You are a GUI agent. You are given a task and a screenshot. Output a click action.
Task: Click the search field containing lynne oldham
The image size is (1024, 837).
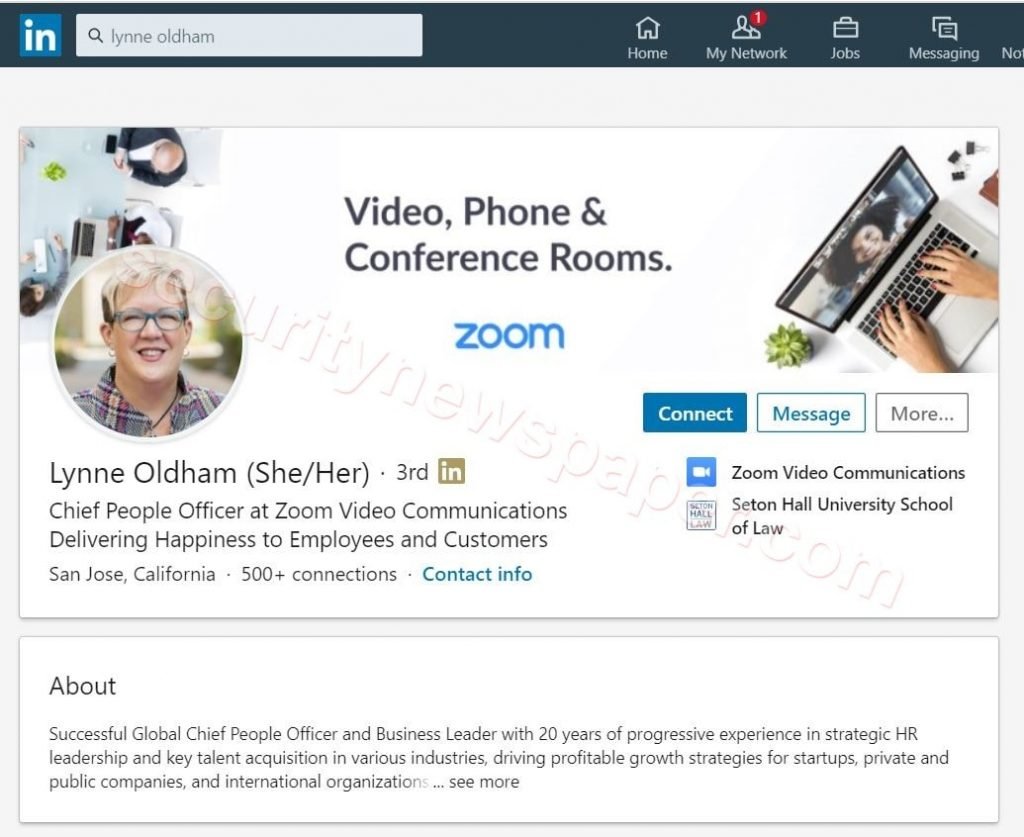pyautogui.click(x=249, y=35)
